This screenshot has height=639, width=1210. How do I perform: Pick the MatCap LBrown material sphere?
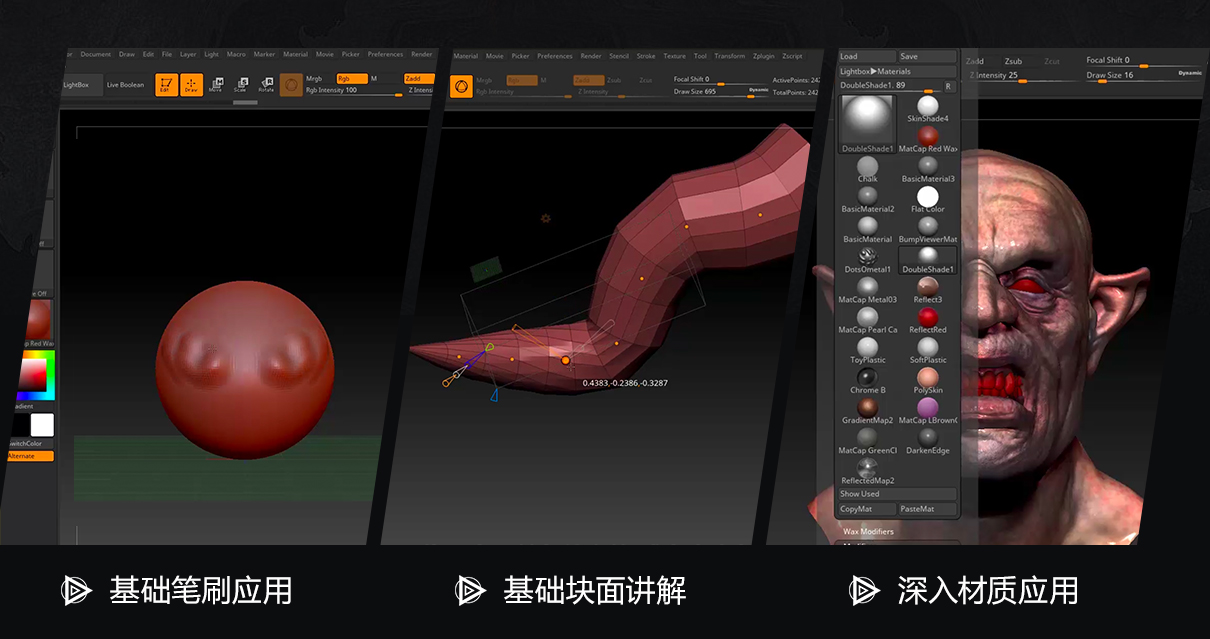[928, 407]
